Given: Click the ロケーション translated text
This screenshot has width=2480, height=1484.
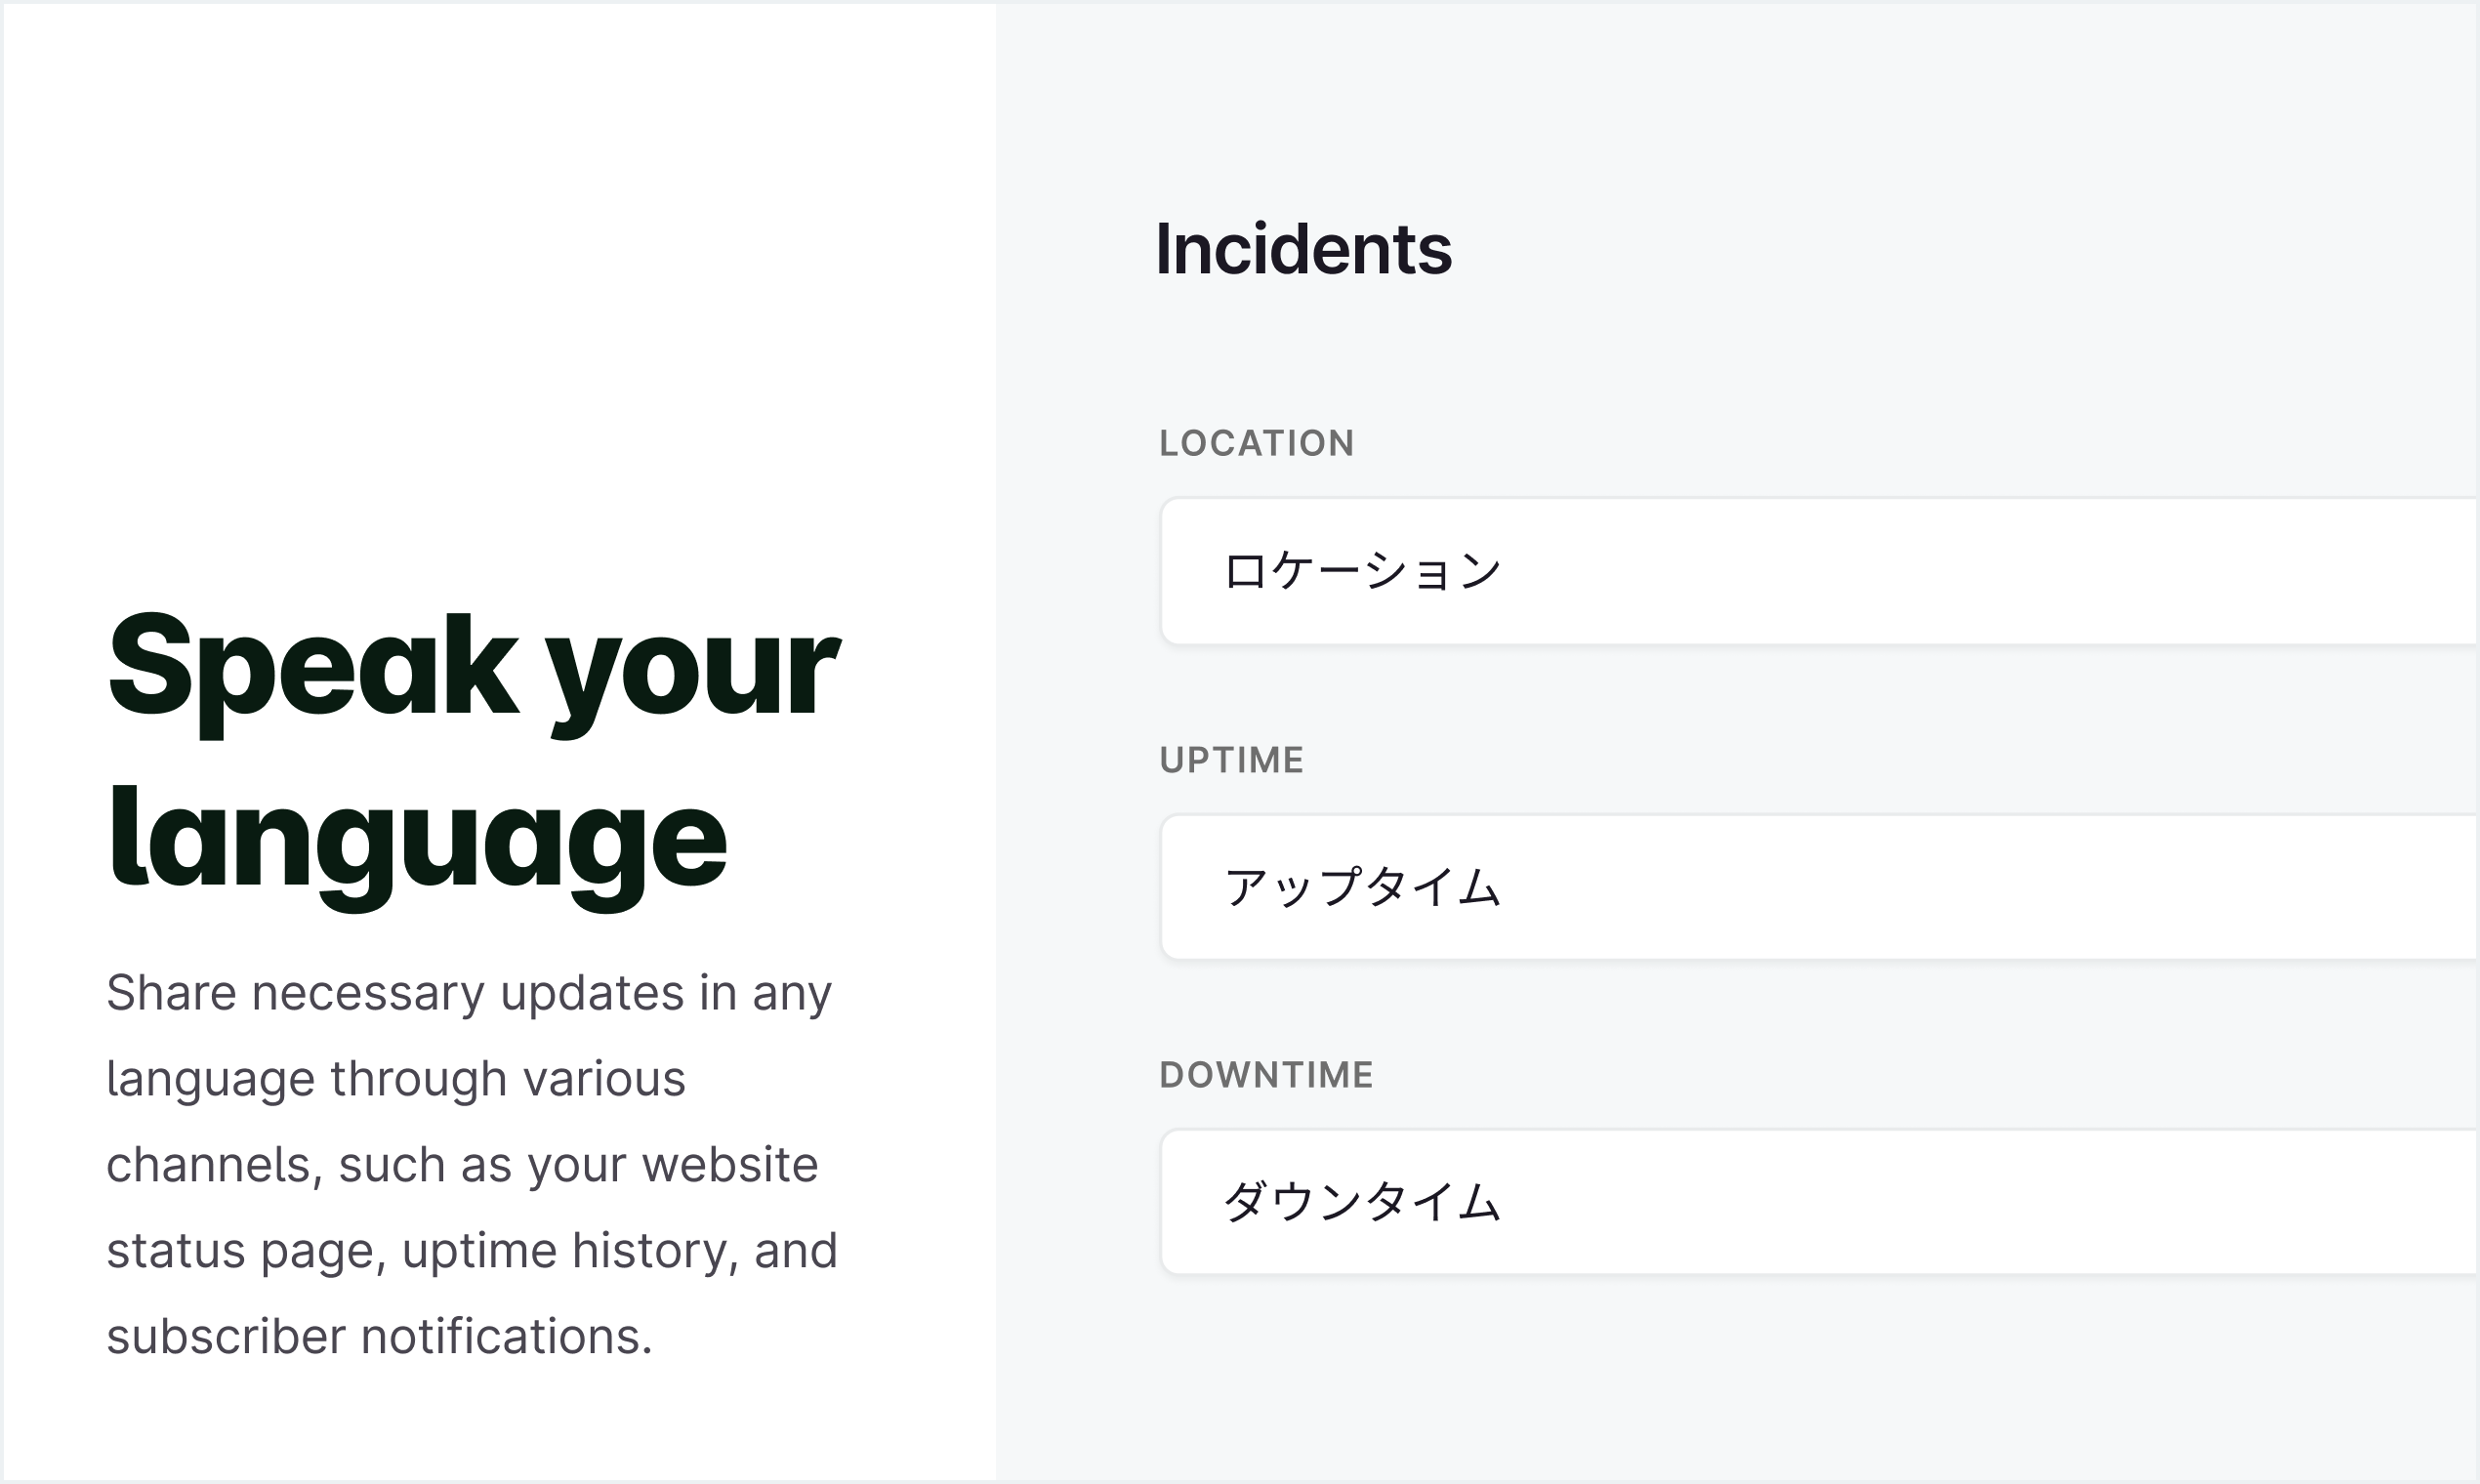Looking at the screenshot, I should (x=1362, y=572).
